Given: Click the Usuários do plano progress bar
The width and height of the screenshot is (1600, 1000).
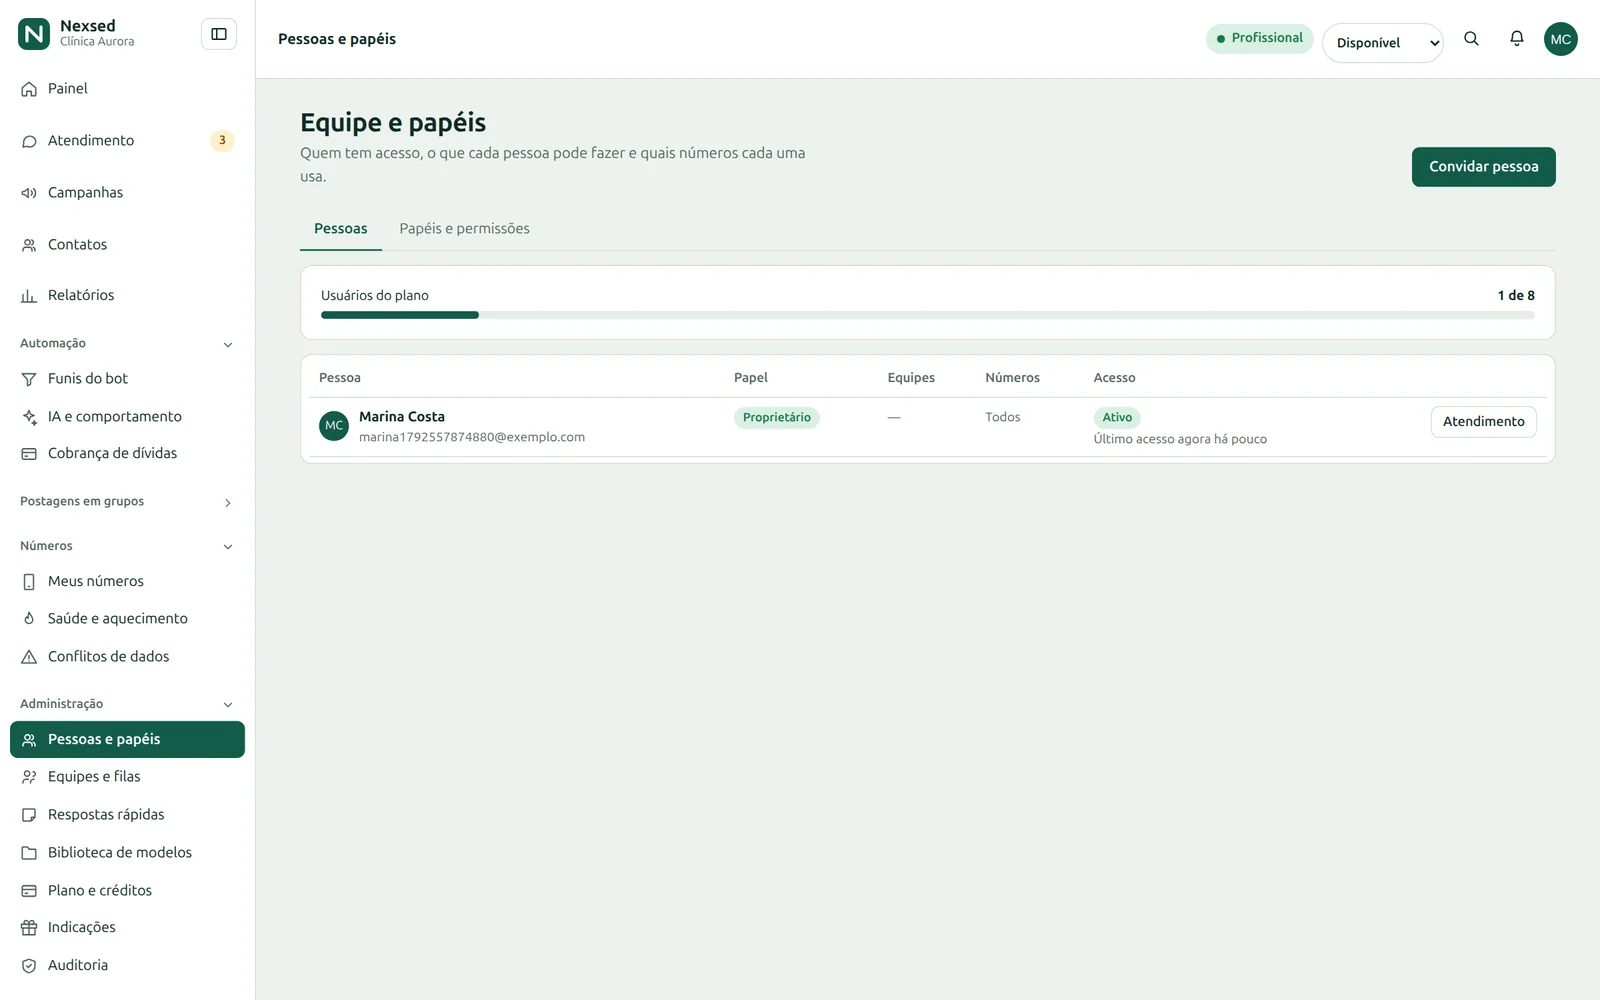Looking at the screenshot, I should (x=927, y=315).
